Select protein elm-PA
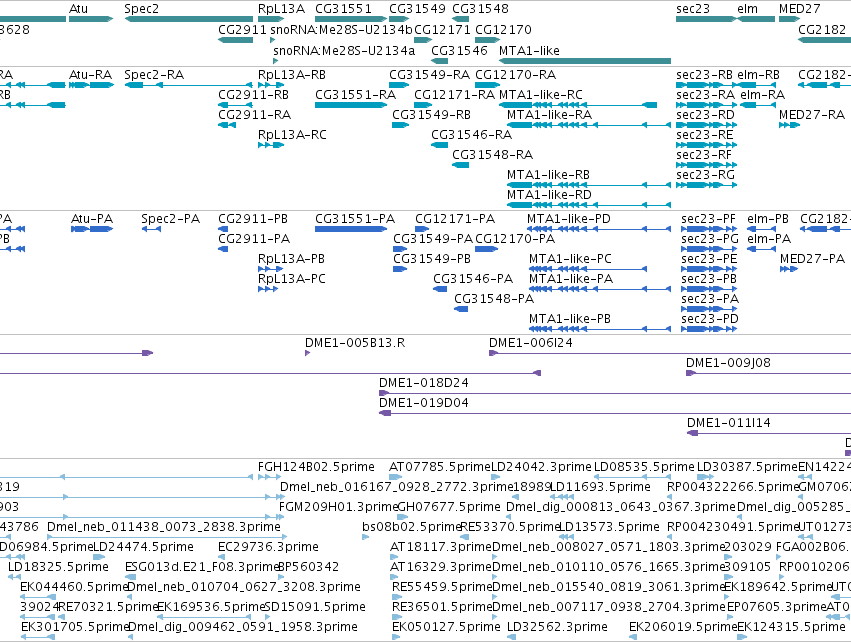The image size is (851, 642). [x=761, y=249]
